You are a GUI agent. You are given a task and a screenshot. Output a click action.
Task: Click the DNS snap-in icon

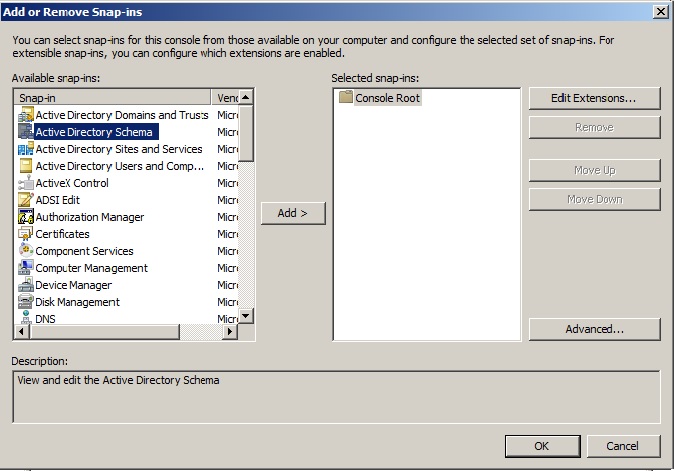(26, 318)
